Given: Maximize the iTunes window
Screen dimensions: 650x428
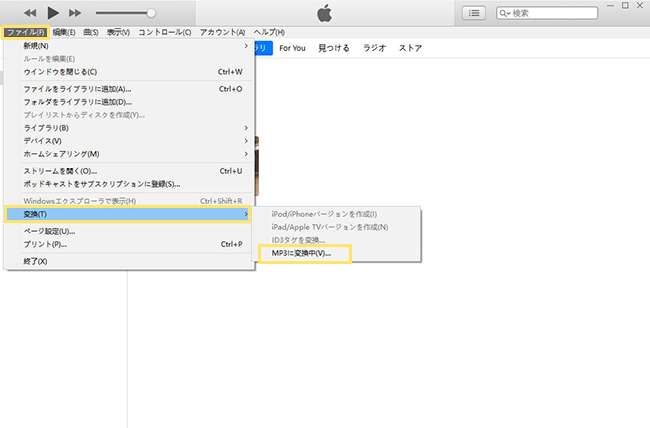Looking at the screenshot, I should click(x=625, y=5).
